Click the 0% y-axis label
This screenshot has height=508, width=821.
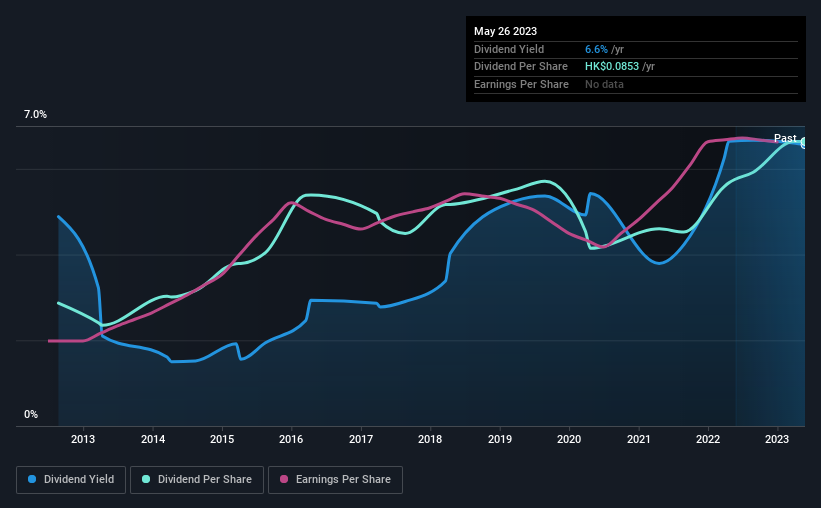(30, 414)
